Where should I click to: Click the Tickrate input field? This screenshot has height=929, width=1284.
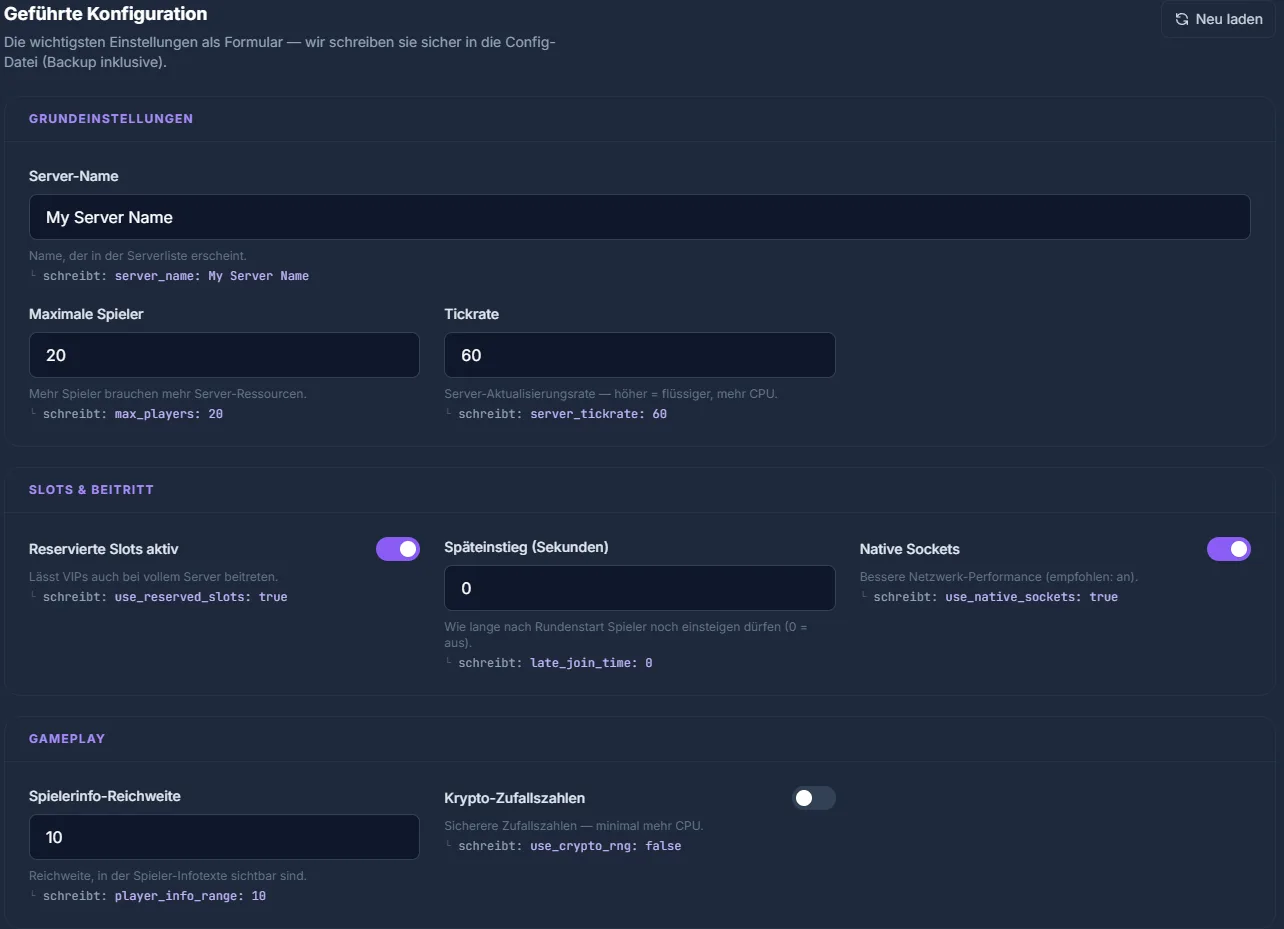pos(639,355)
